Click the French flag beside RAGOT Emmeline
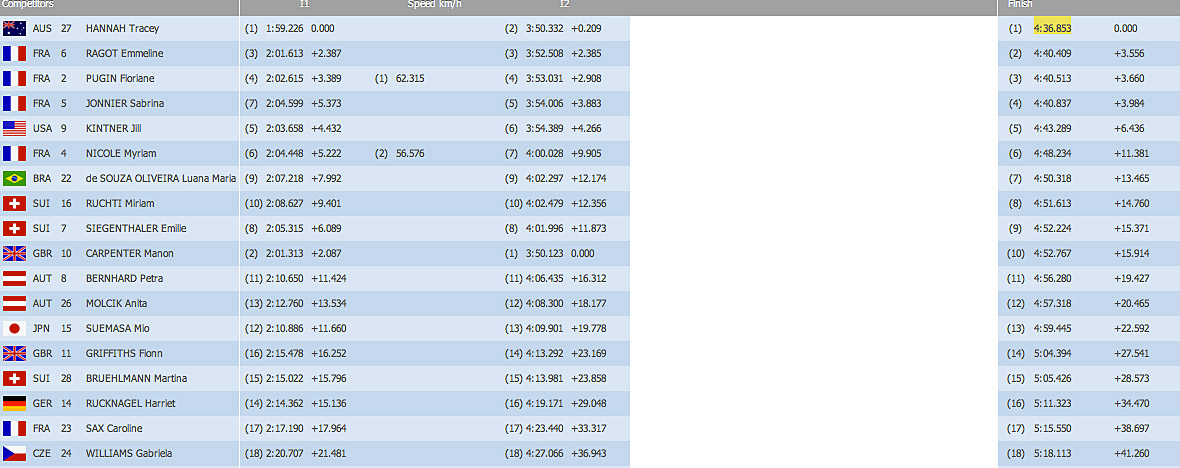The image size is (1180, 468). 14,53
